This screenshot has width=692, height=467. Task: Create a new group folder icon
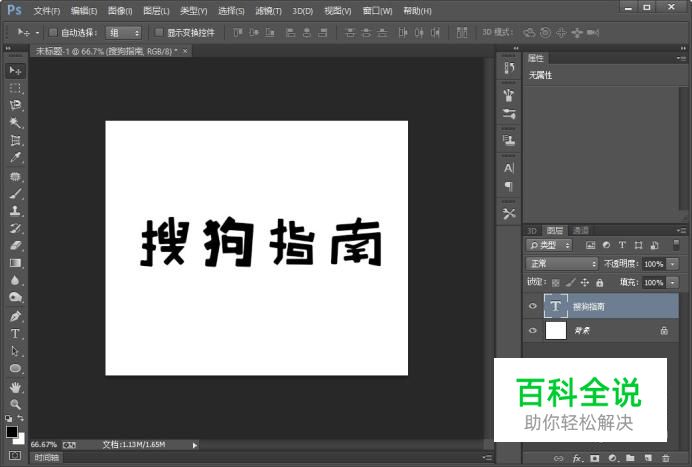coord(630,458)
